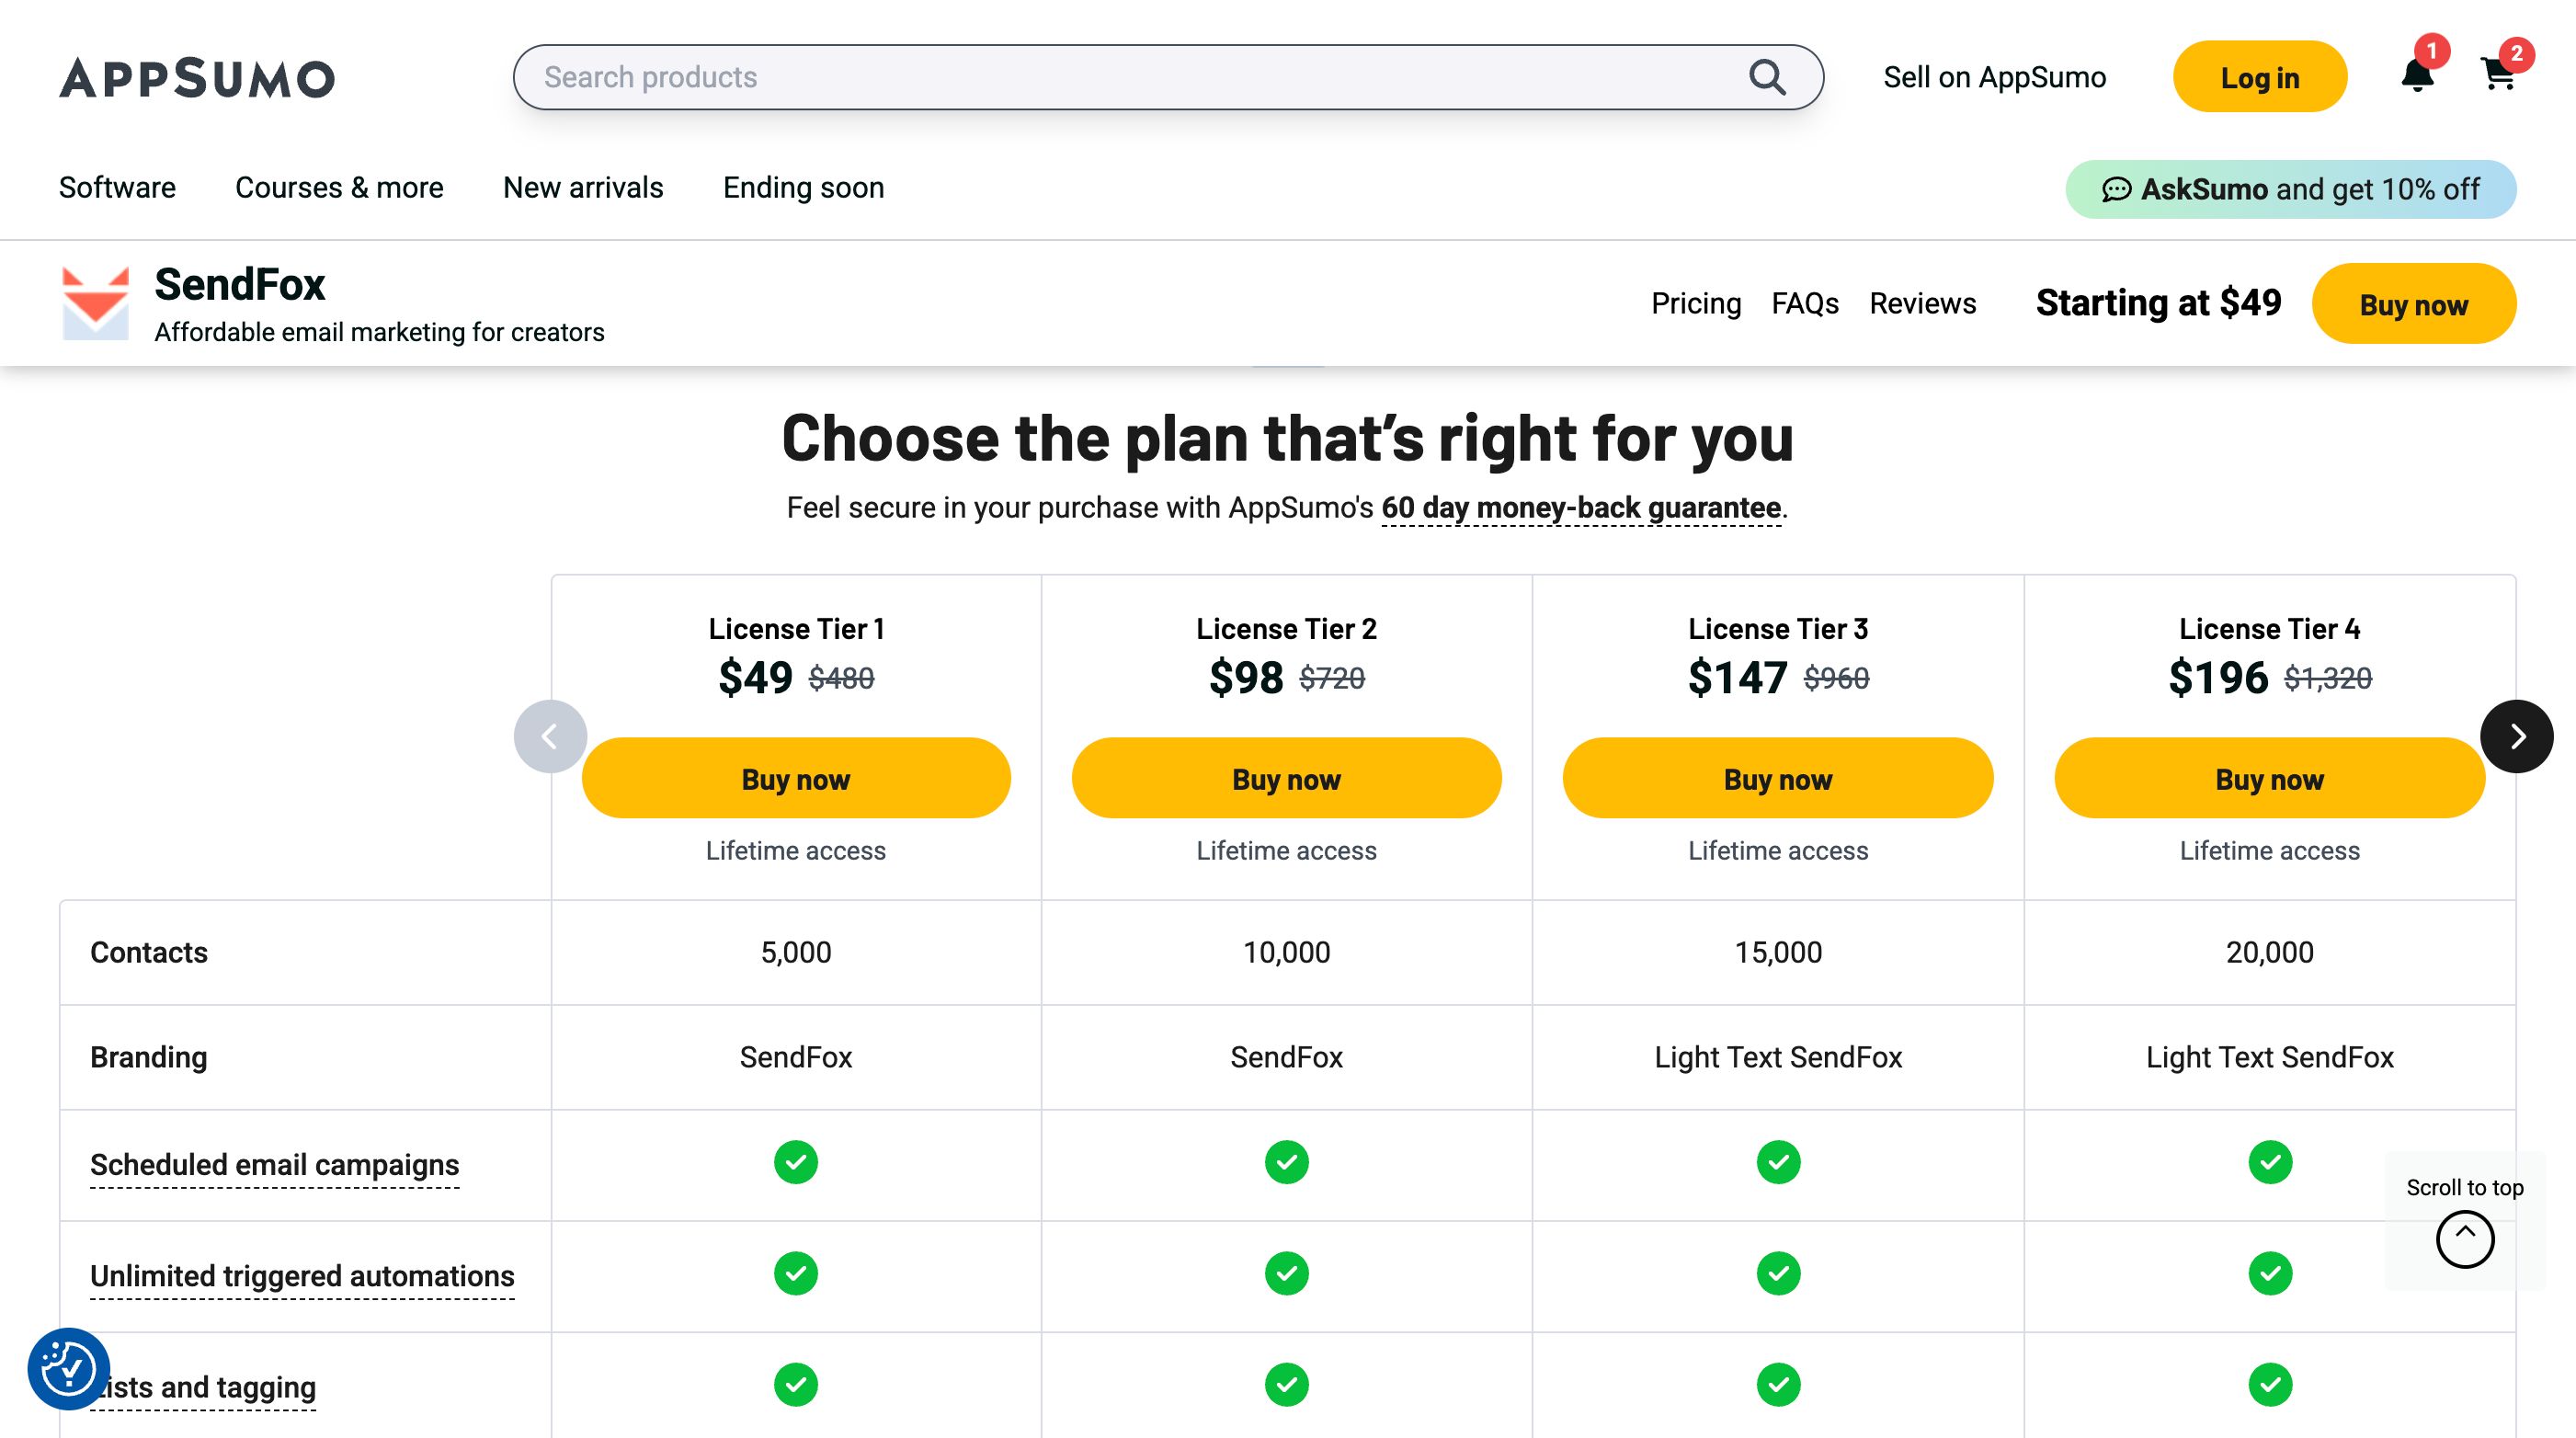The width and height of the screenshot is (2576, 1438).
Task: Buy License Tier 3 now
Action: point(1777,779)
